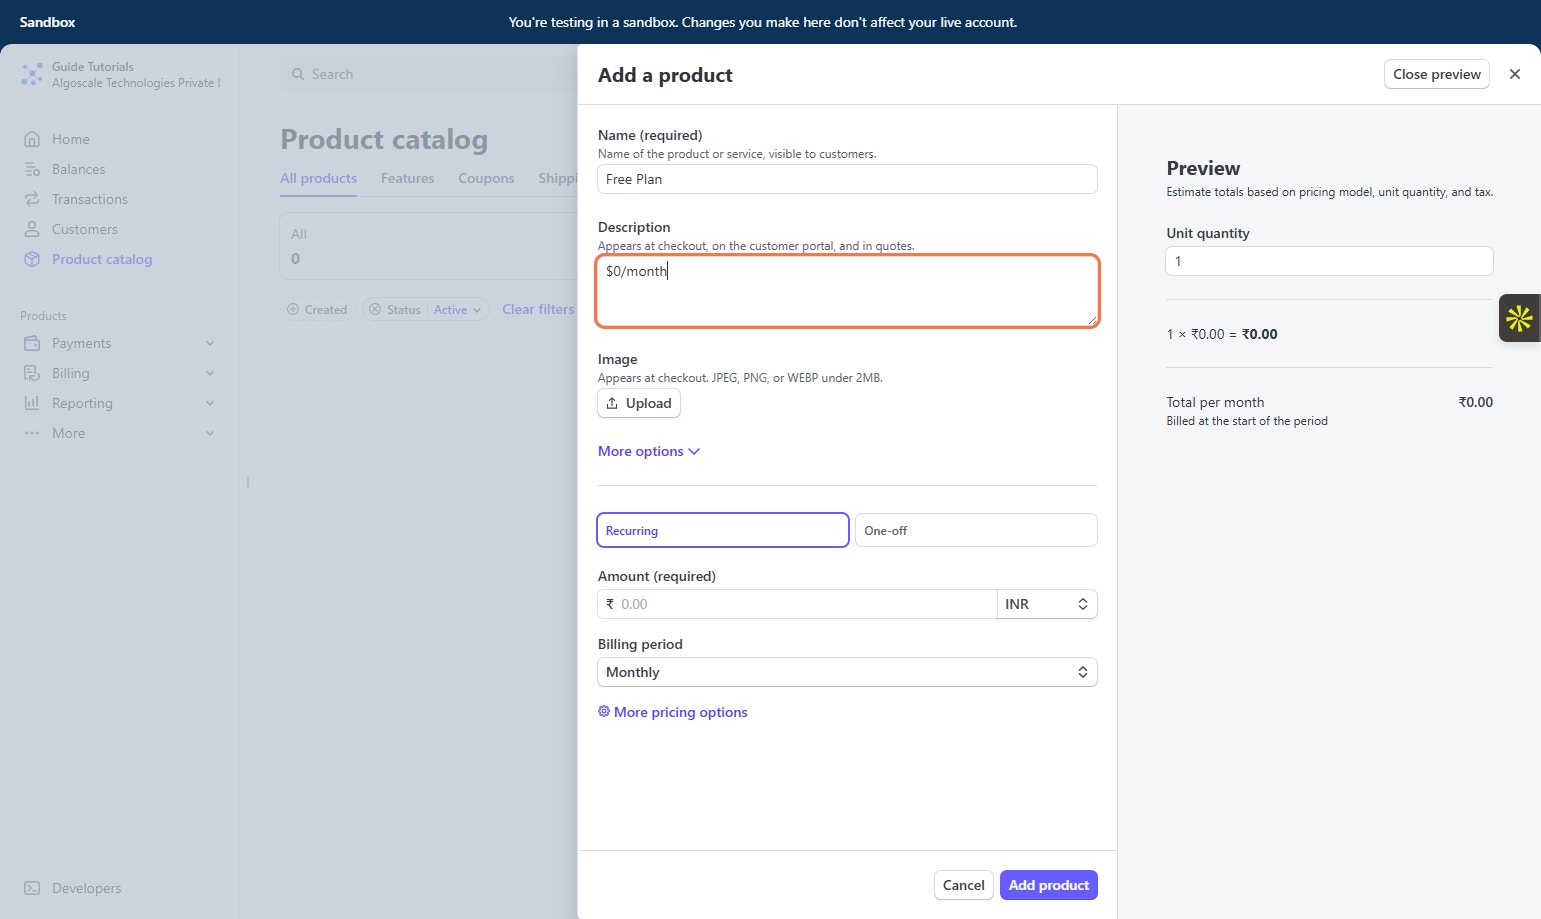
Task: Click the Payments wallet icon
Action: click(32, 343)
